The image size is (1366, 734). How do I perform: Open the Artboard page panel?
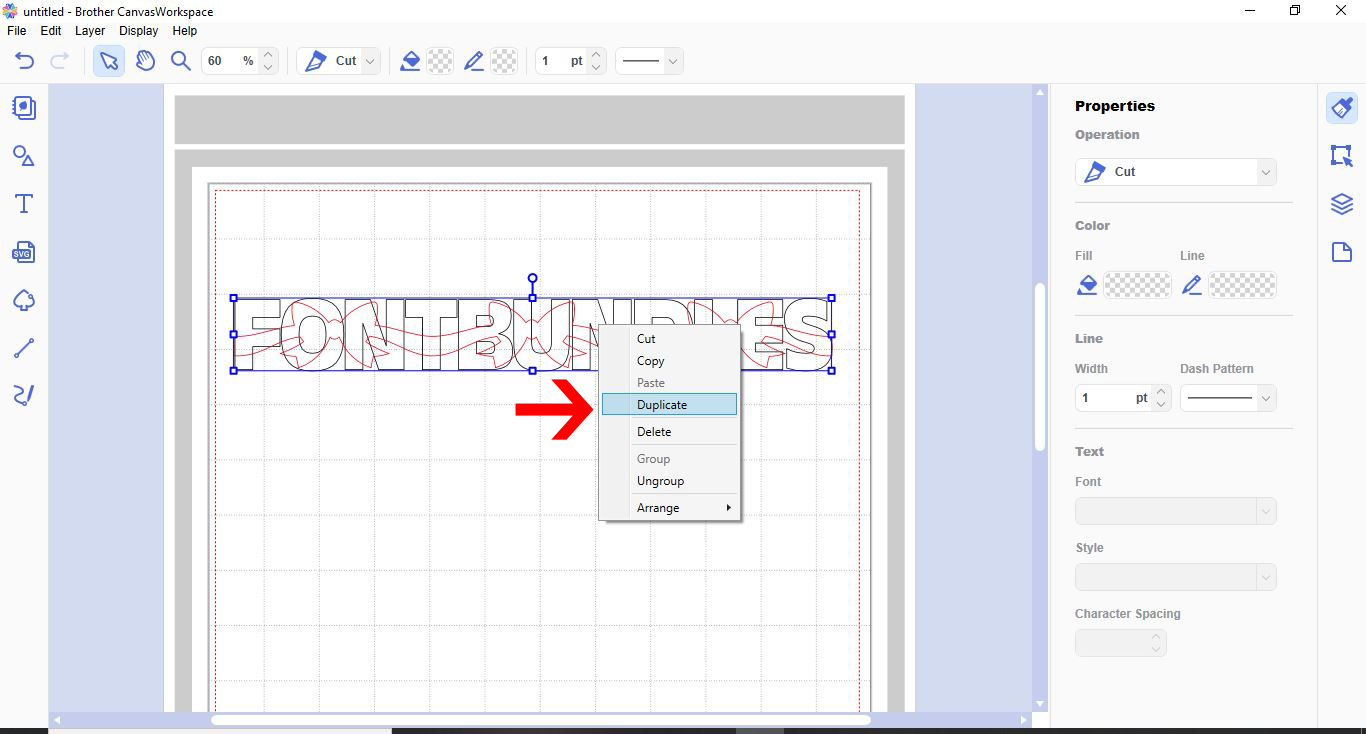1341,252
